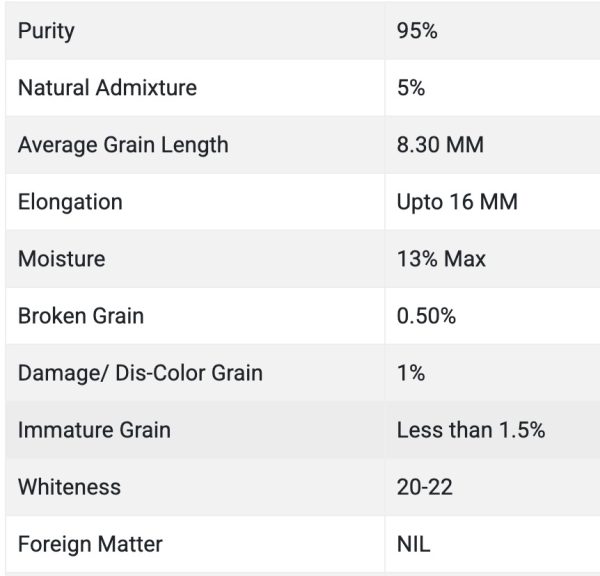Click the Foreign Matter label
Image resolution: width=600 pixels, height=576 pixels.
pyautogui.click(x=90, y=545)
